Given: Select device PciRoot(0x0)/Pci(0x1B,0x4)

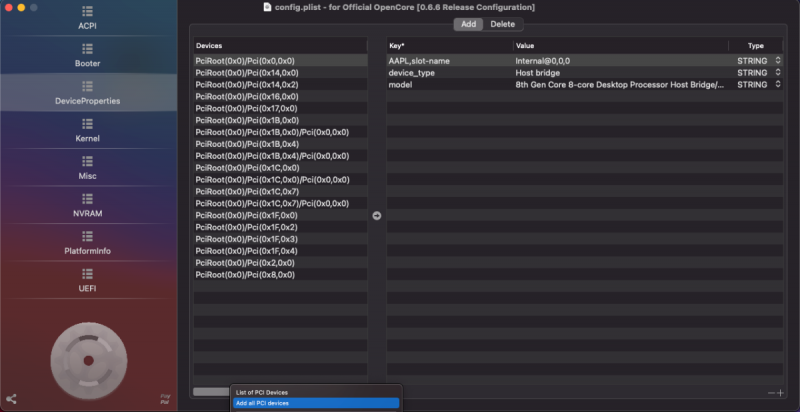Looking at the screenshot, I should tap(280, 144).
